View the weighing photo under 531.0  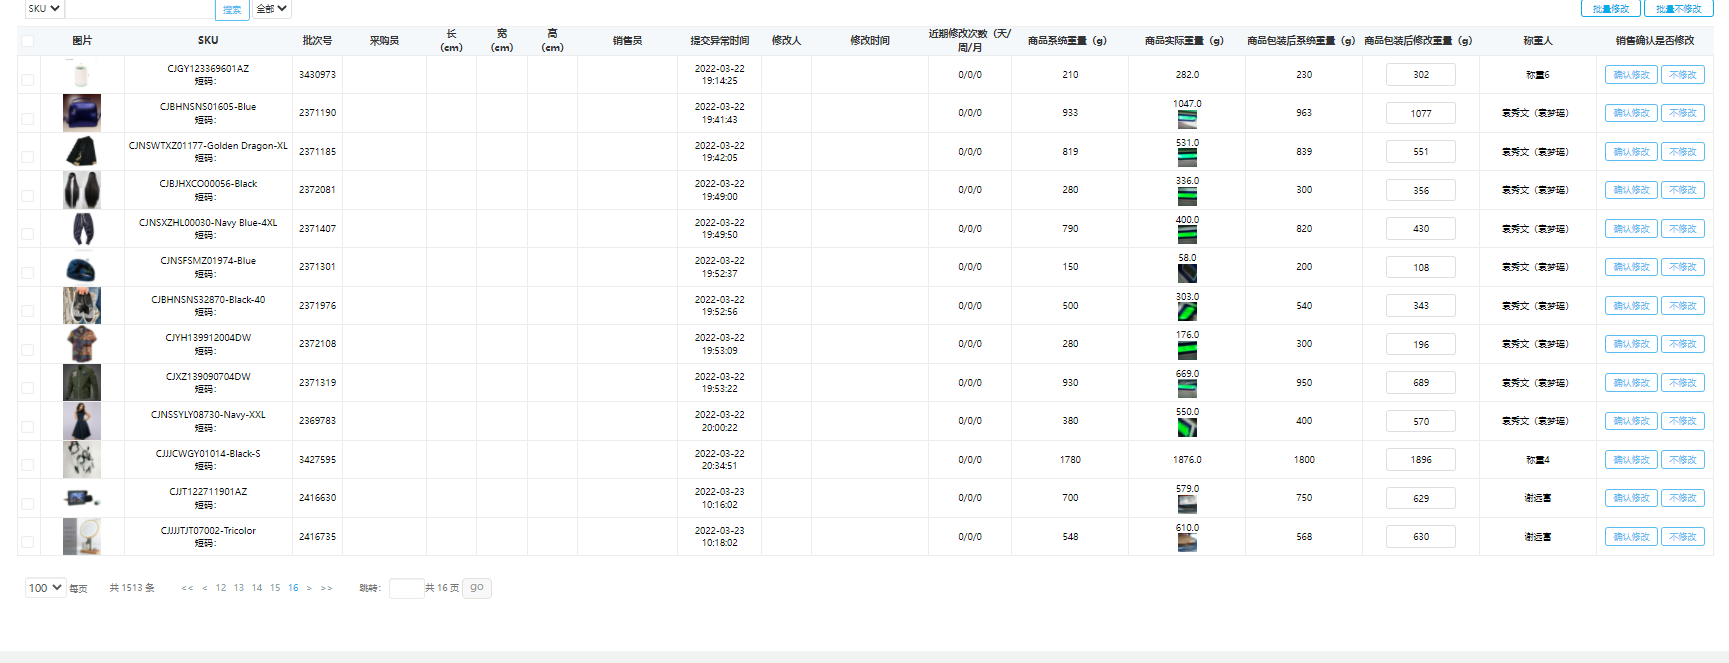pyautogui.click(x=1187, y=158)
